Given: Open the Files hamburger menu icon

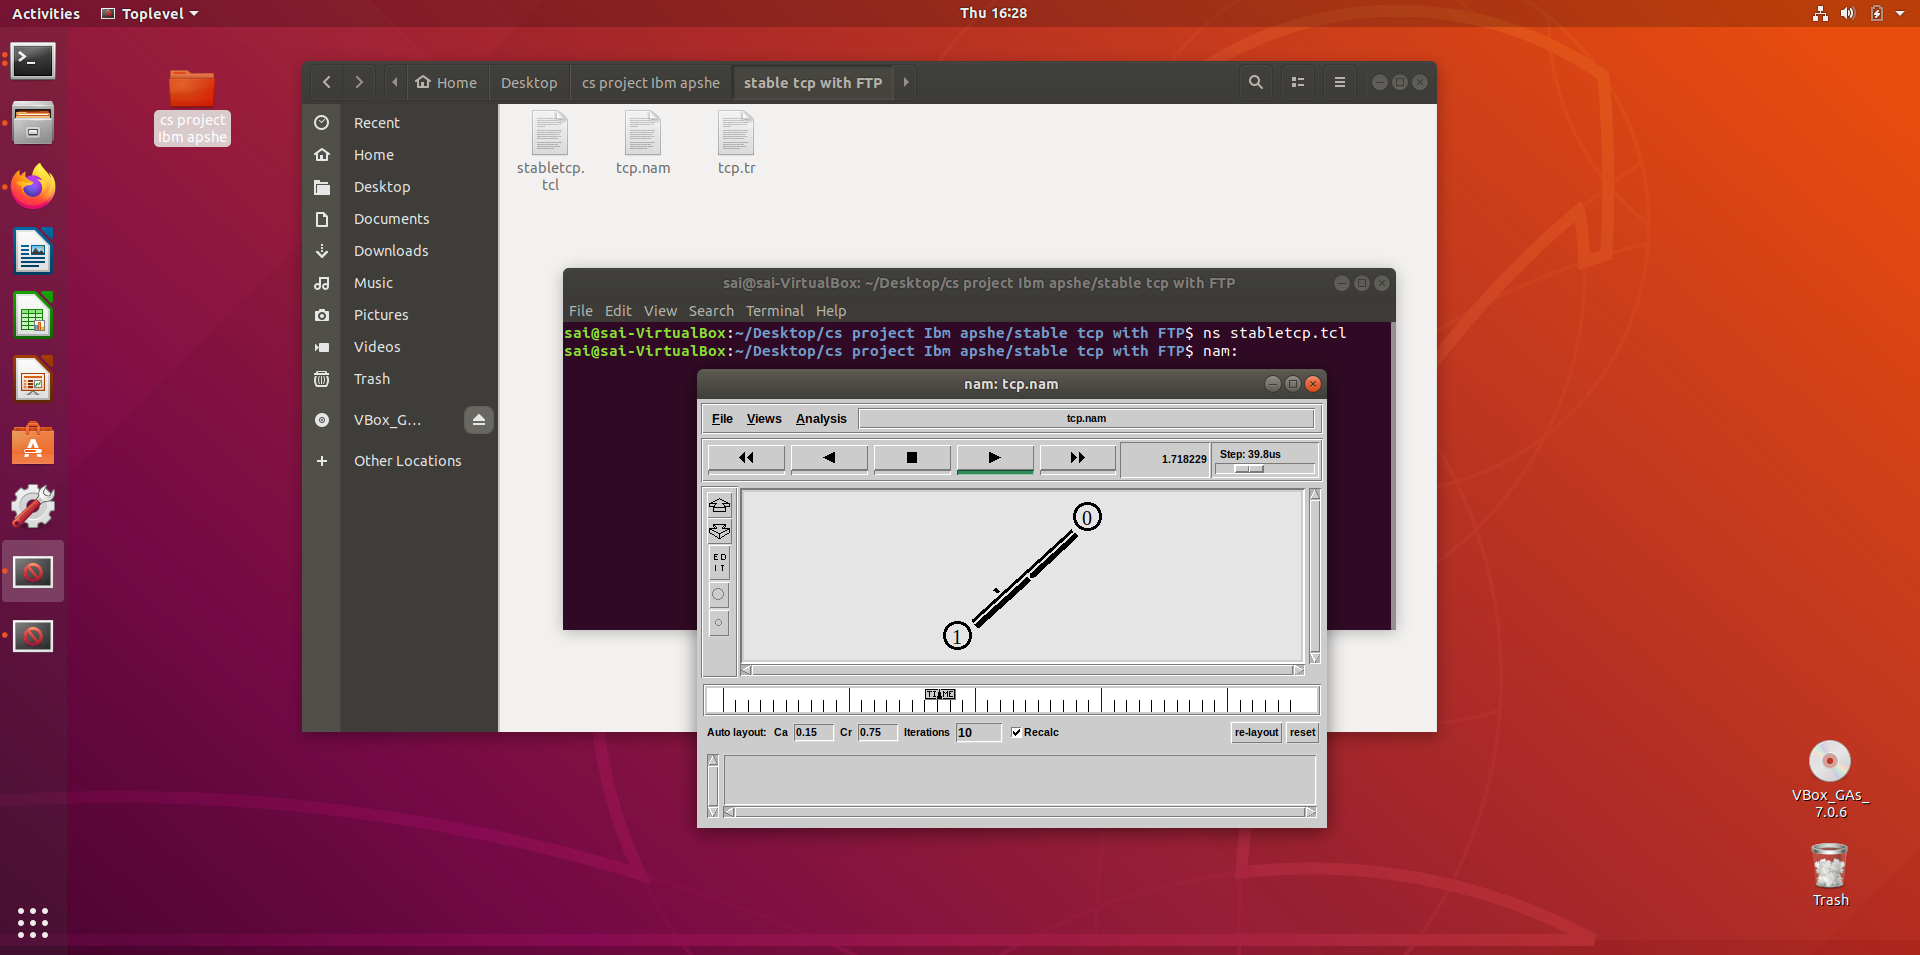Looking at the screenshot, I should (1339, 82).
